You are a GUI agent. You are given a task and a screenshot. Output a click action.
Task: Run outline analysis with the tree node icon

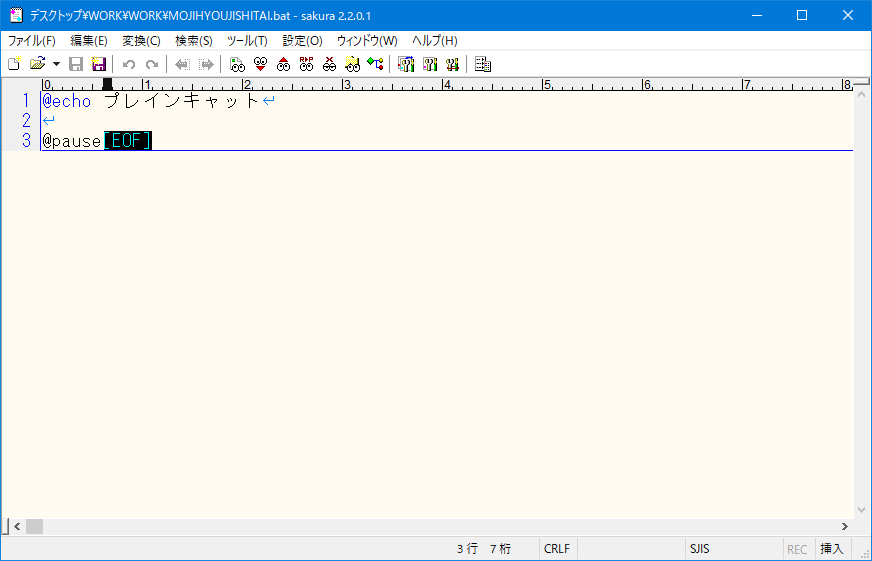pos(375,64)
